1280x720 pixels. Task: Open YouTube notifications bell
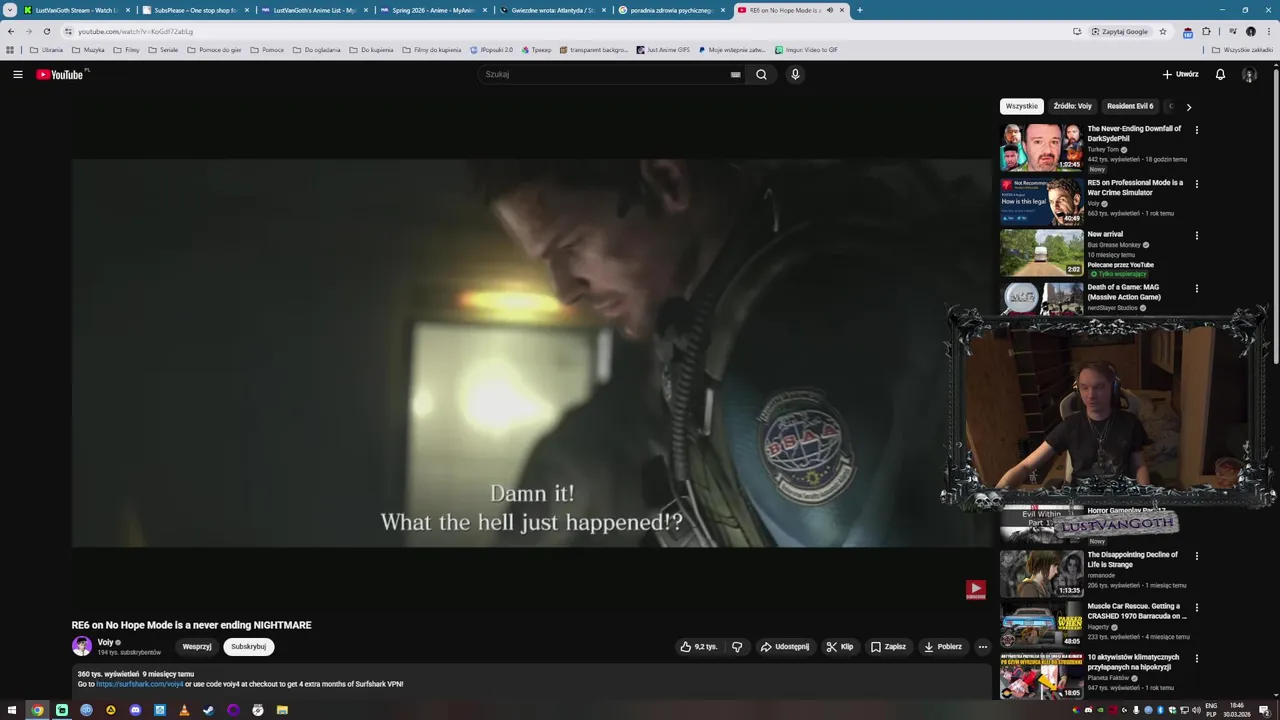(x=1220, y=74)
